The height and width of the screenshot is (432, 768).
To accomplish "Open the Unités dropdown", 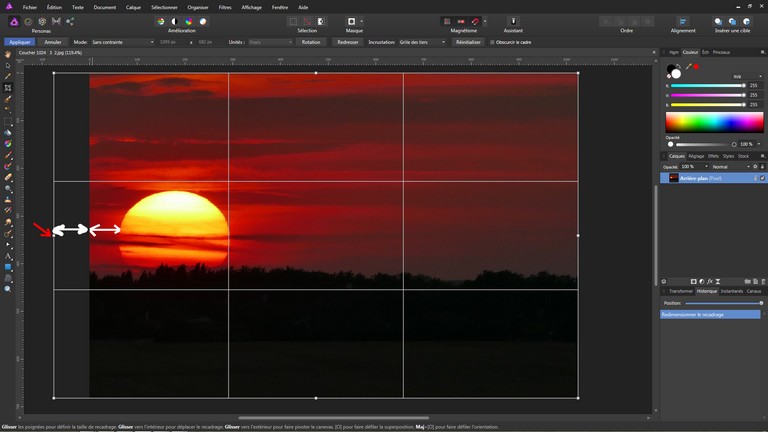I will click(270, 42).
